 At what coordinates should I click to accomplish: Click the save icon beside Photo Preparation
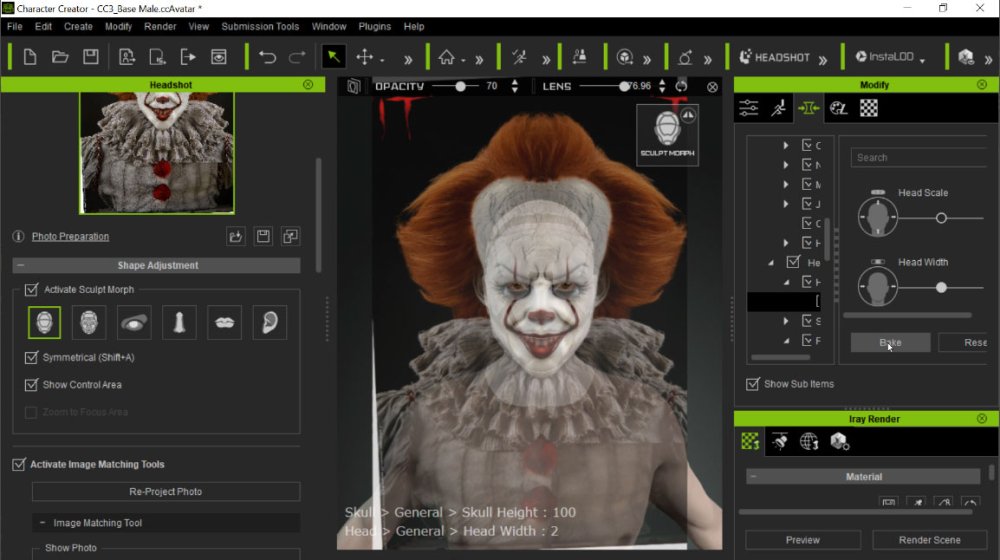[263, 237]
